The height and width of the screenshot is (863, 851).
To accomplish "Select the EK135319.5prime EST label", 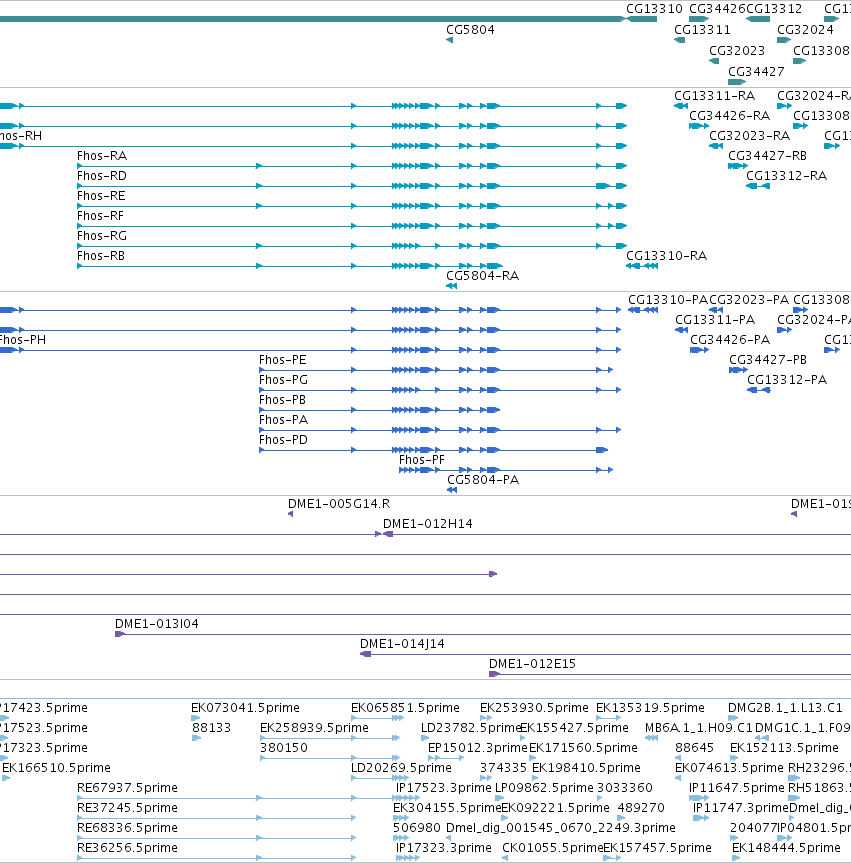I will click(650, 708).
